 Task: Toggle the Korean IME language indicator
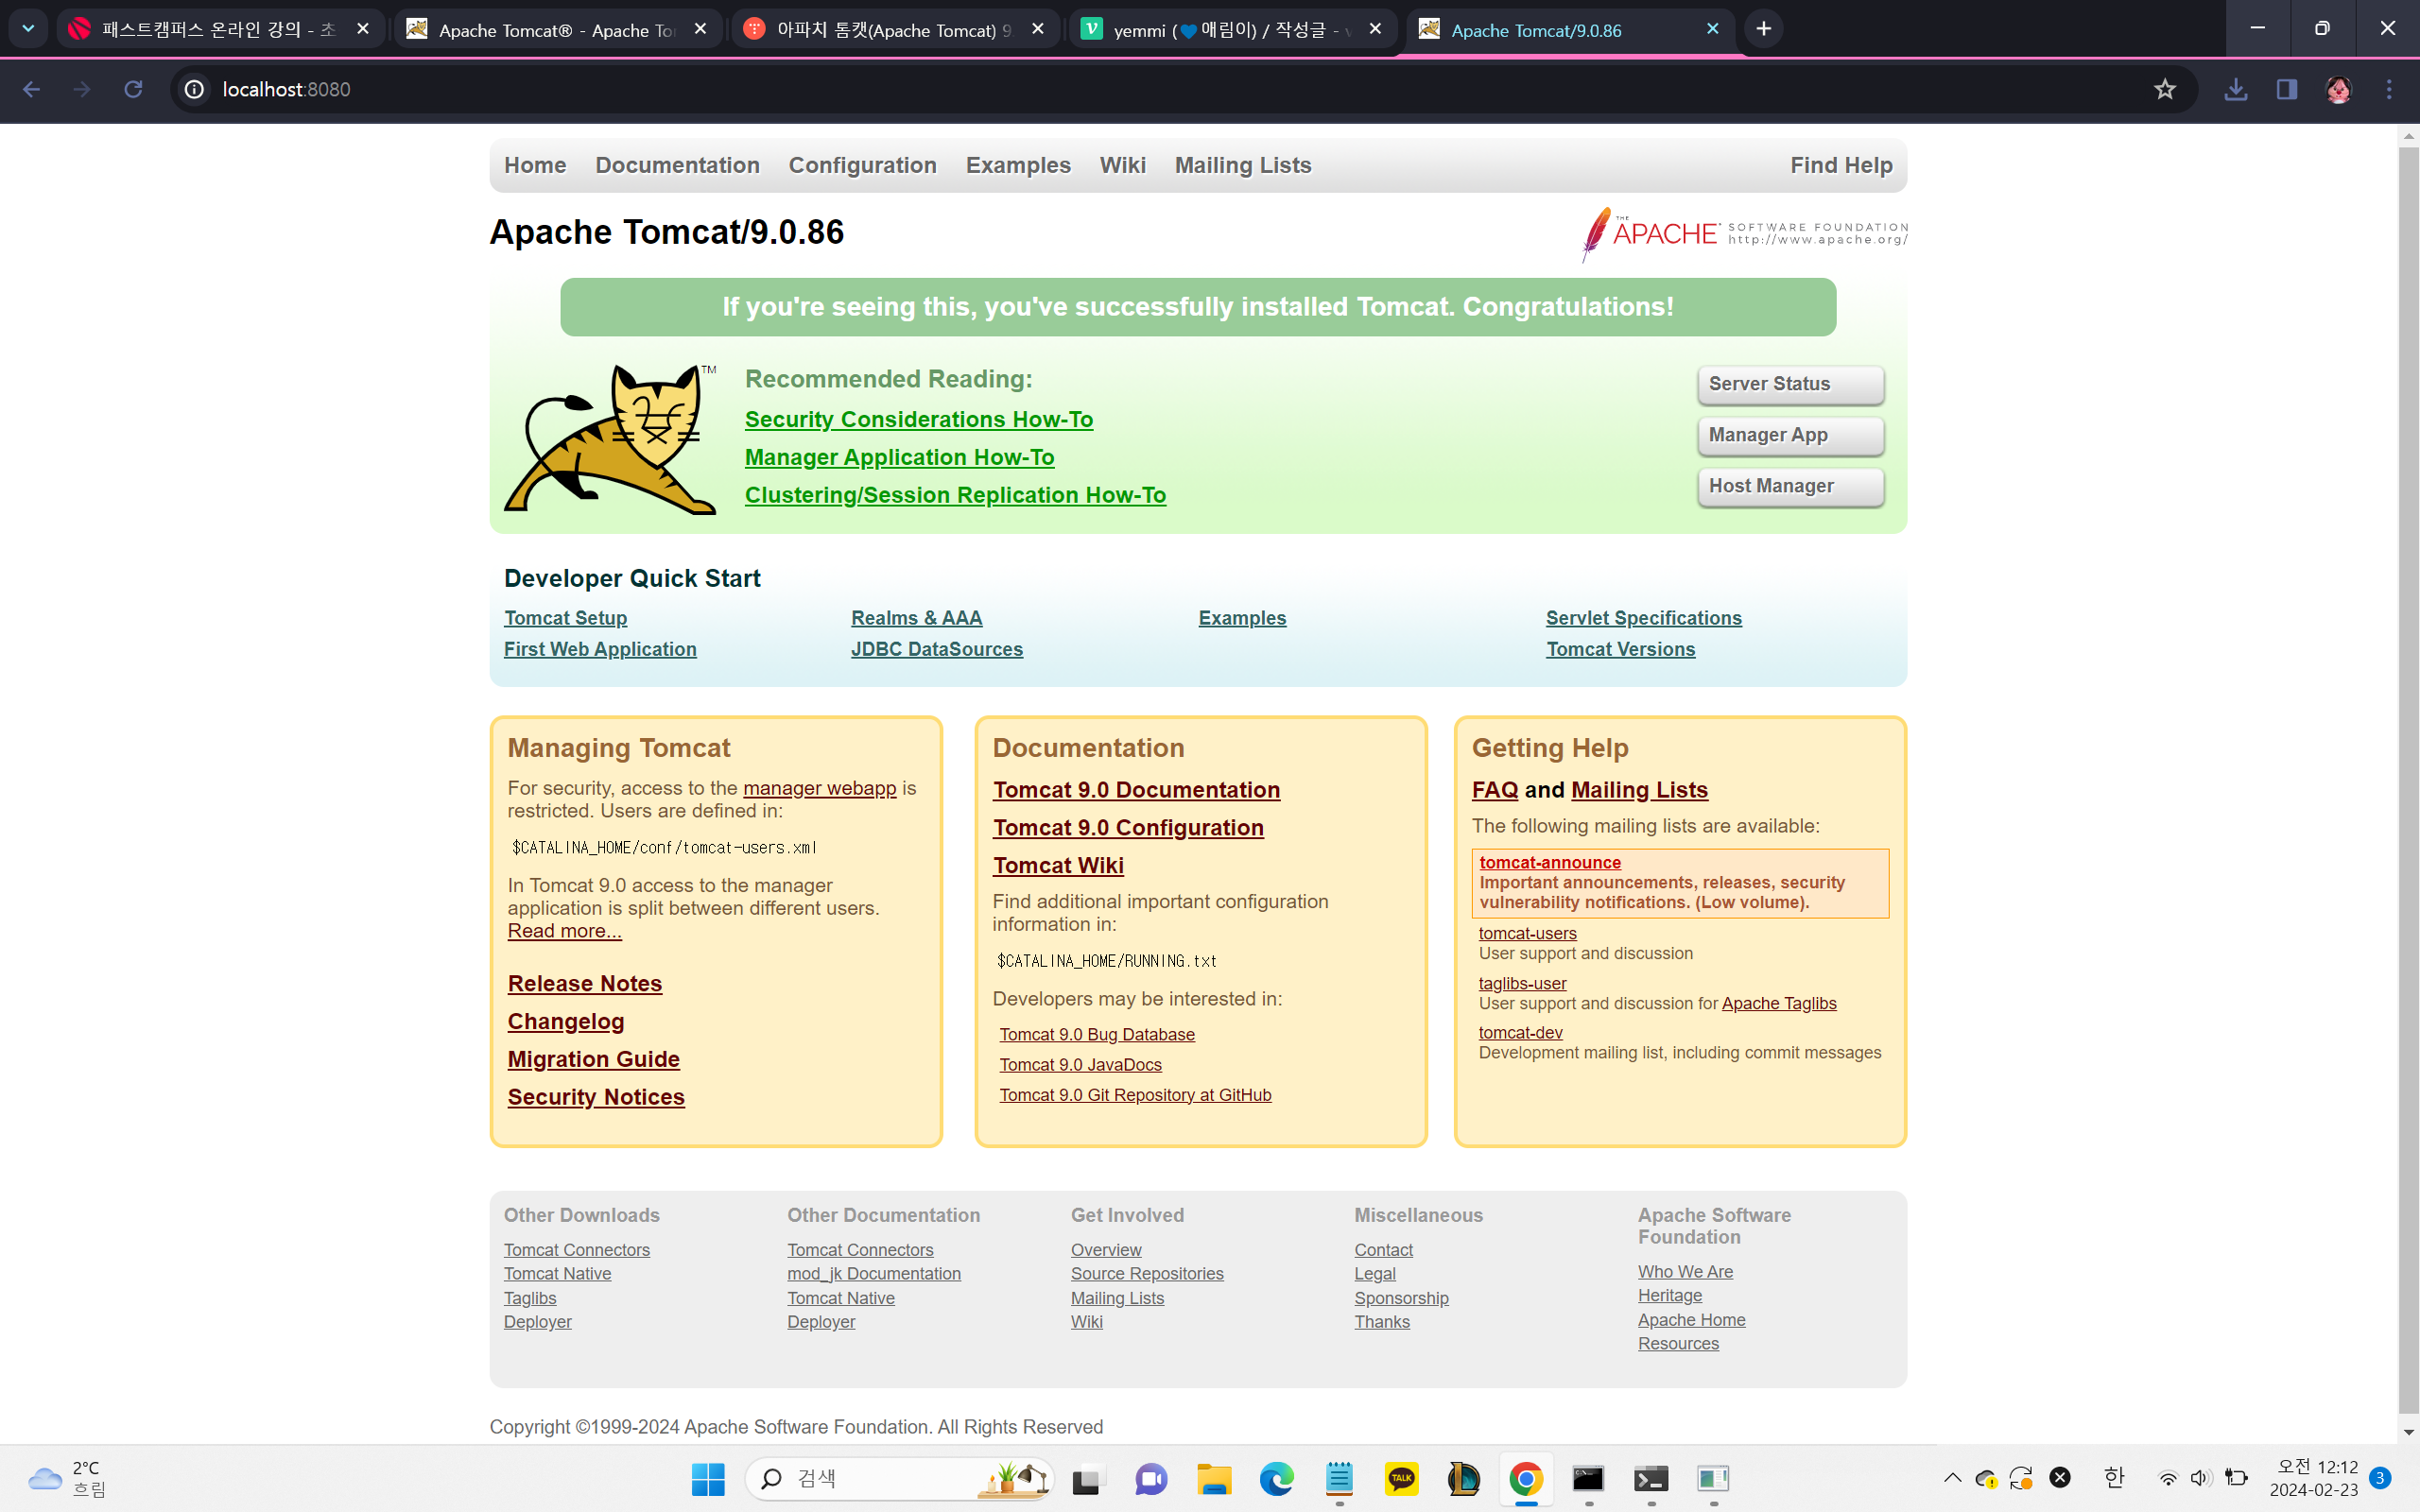pyautogui.click(x=2113, y=1477)
